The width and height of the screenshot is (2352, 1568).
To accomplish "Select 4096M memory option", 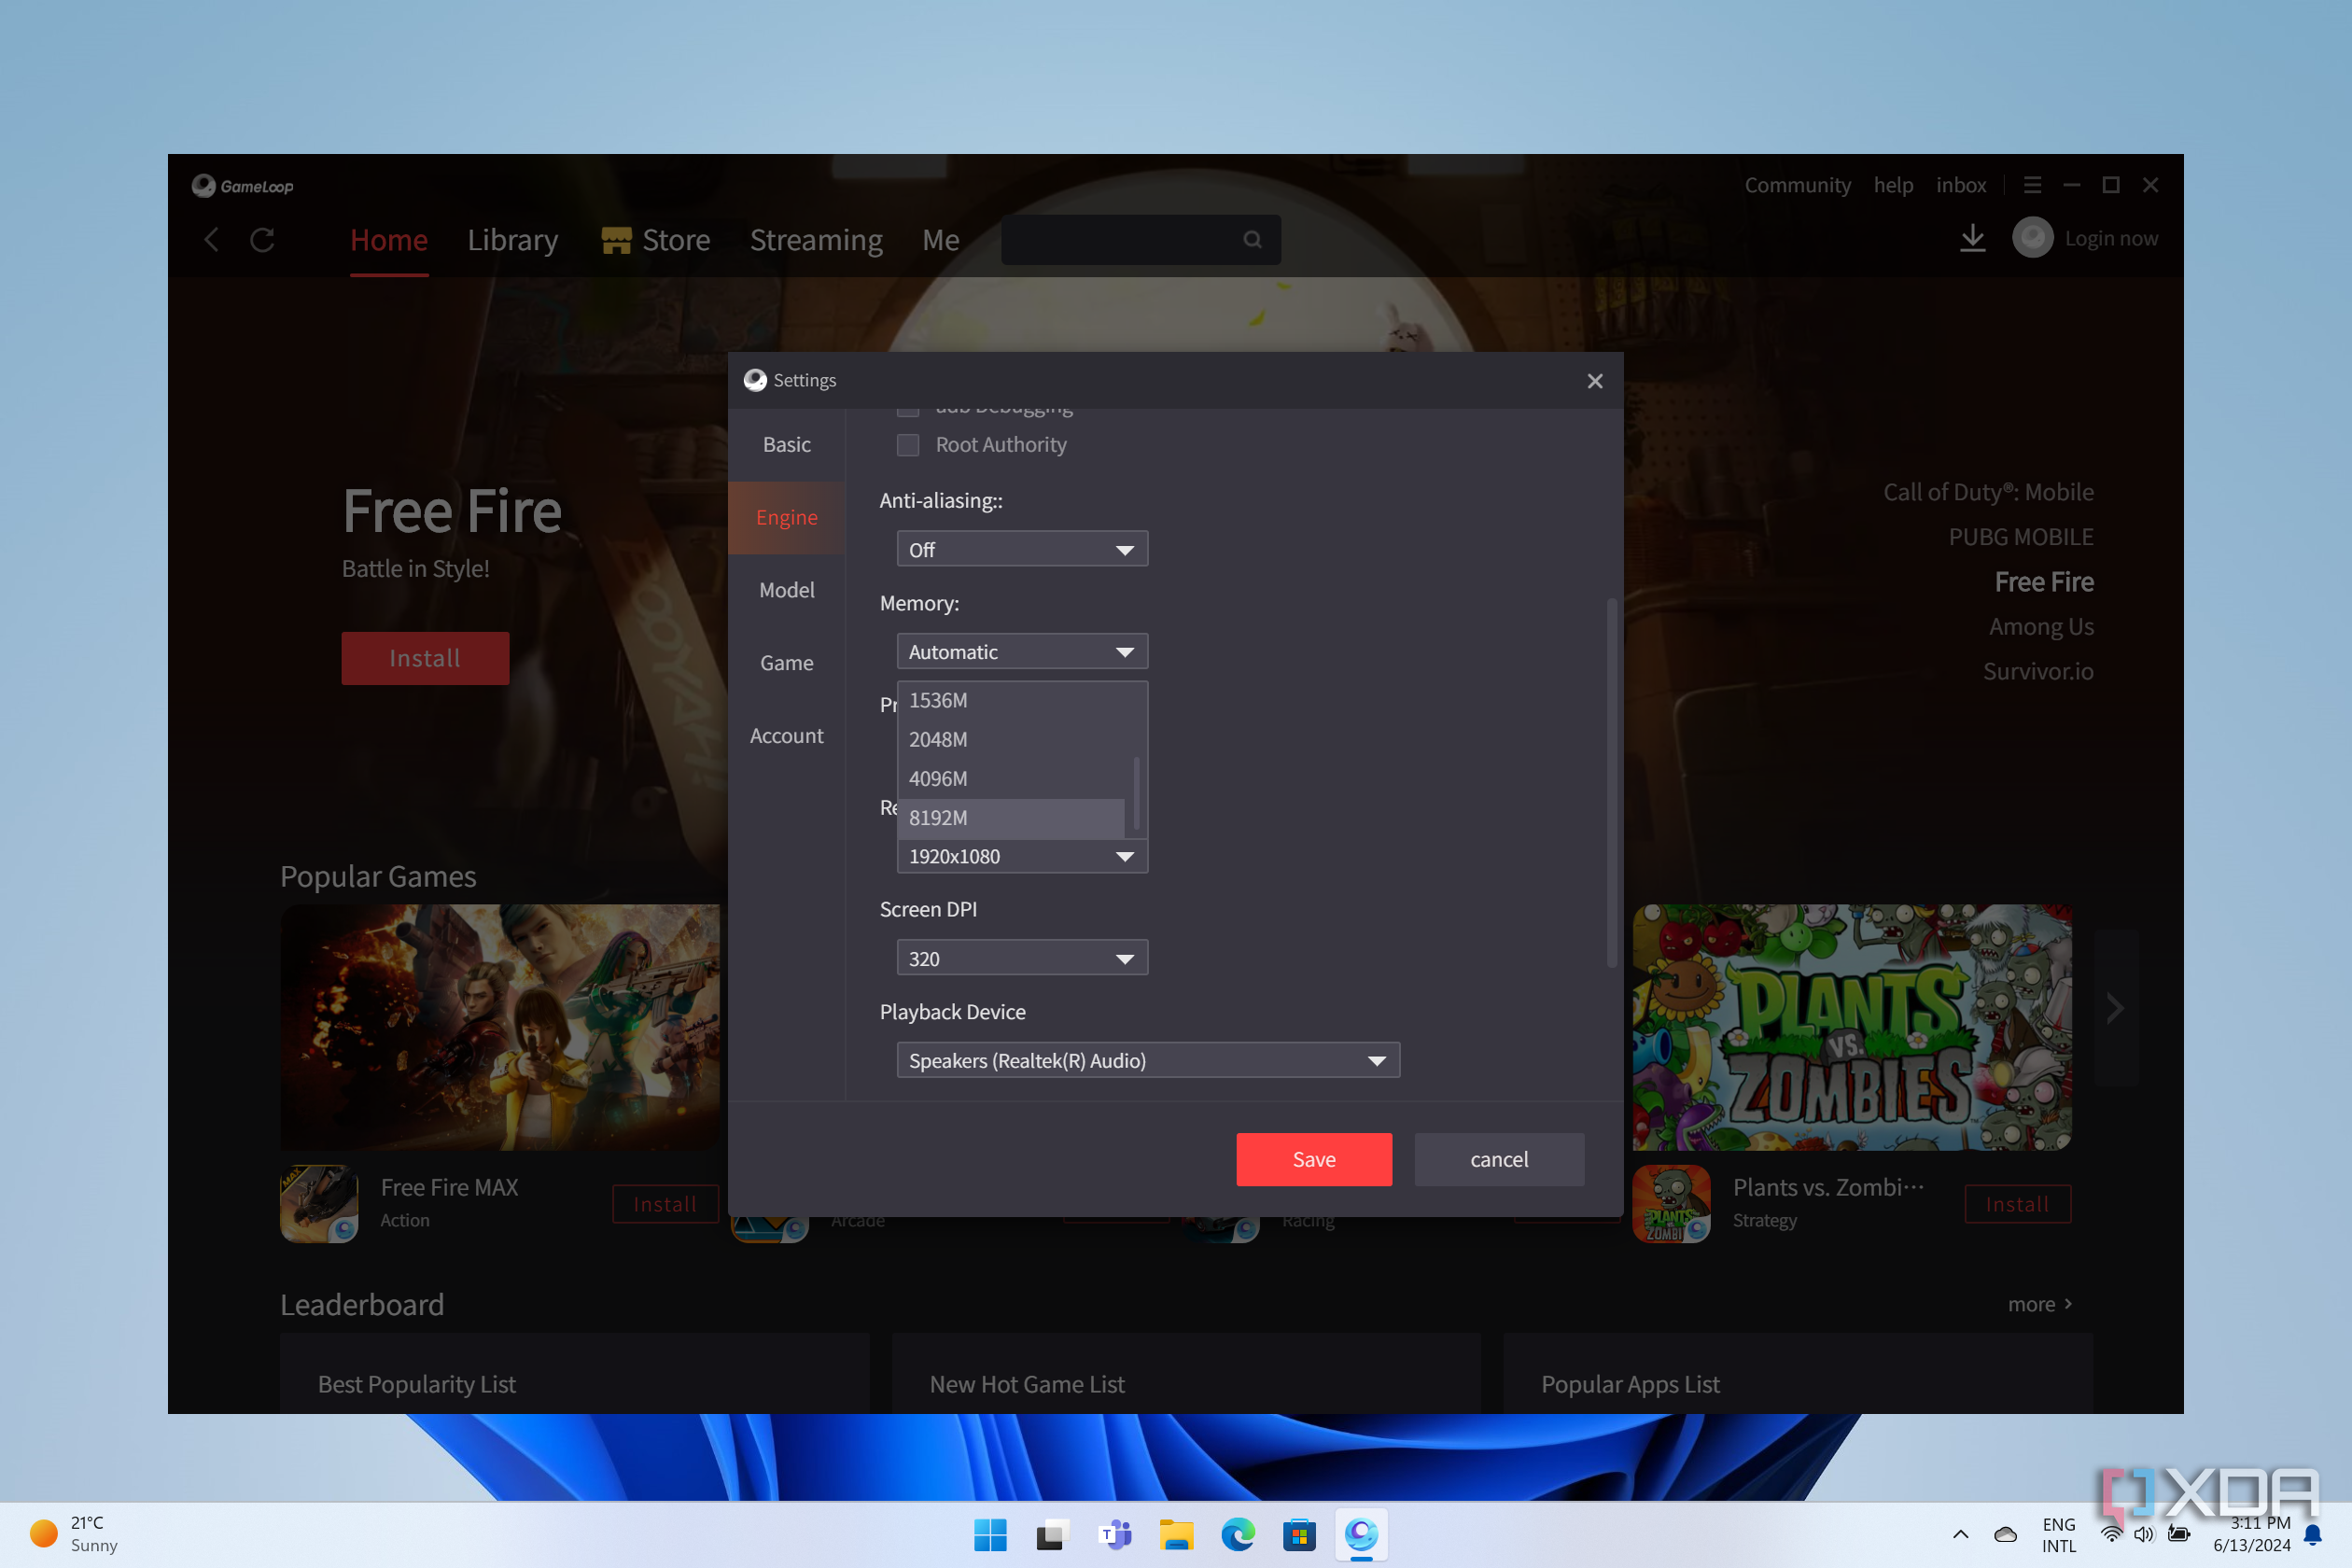I will pos(1012,779).
